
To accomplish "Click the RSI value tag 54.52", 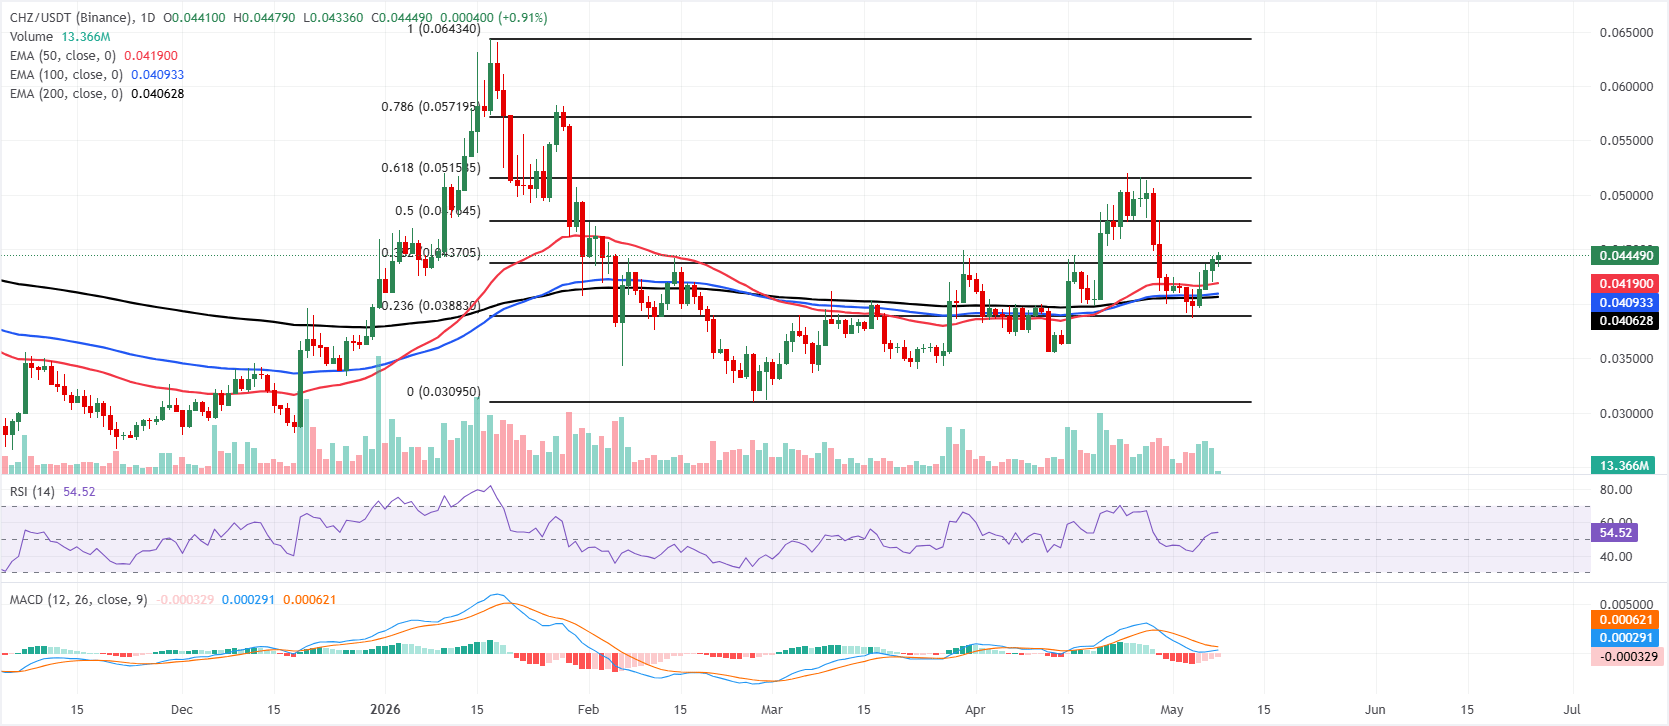I will [x=1615, y=533].
